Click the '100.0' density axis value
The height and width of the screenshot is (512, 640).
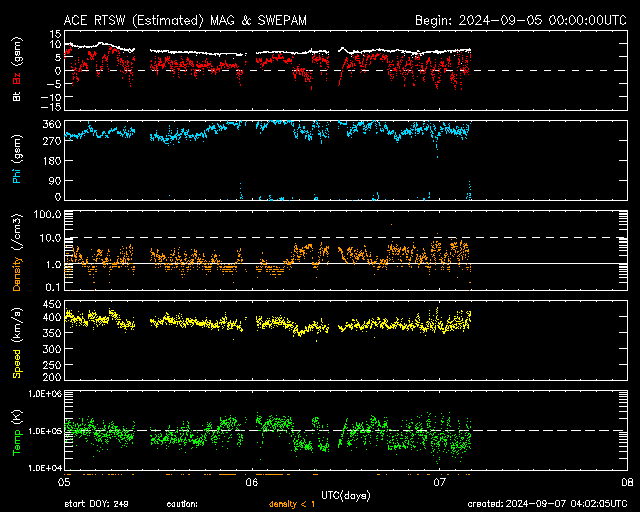pos(47,214)
